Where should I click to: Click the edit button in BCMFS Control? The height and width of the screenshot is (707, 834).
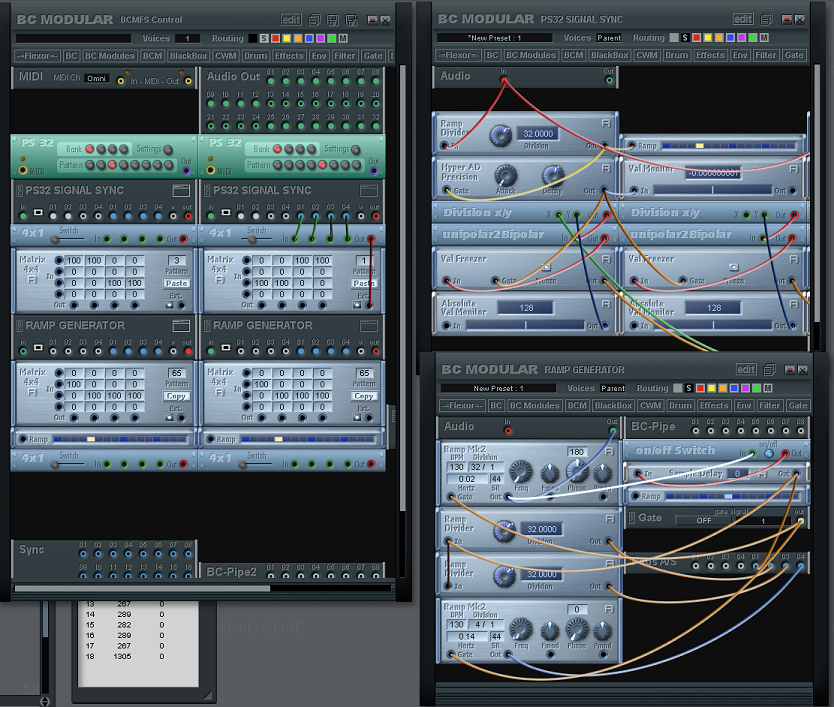point(290,19)
